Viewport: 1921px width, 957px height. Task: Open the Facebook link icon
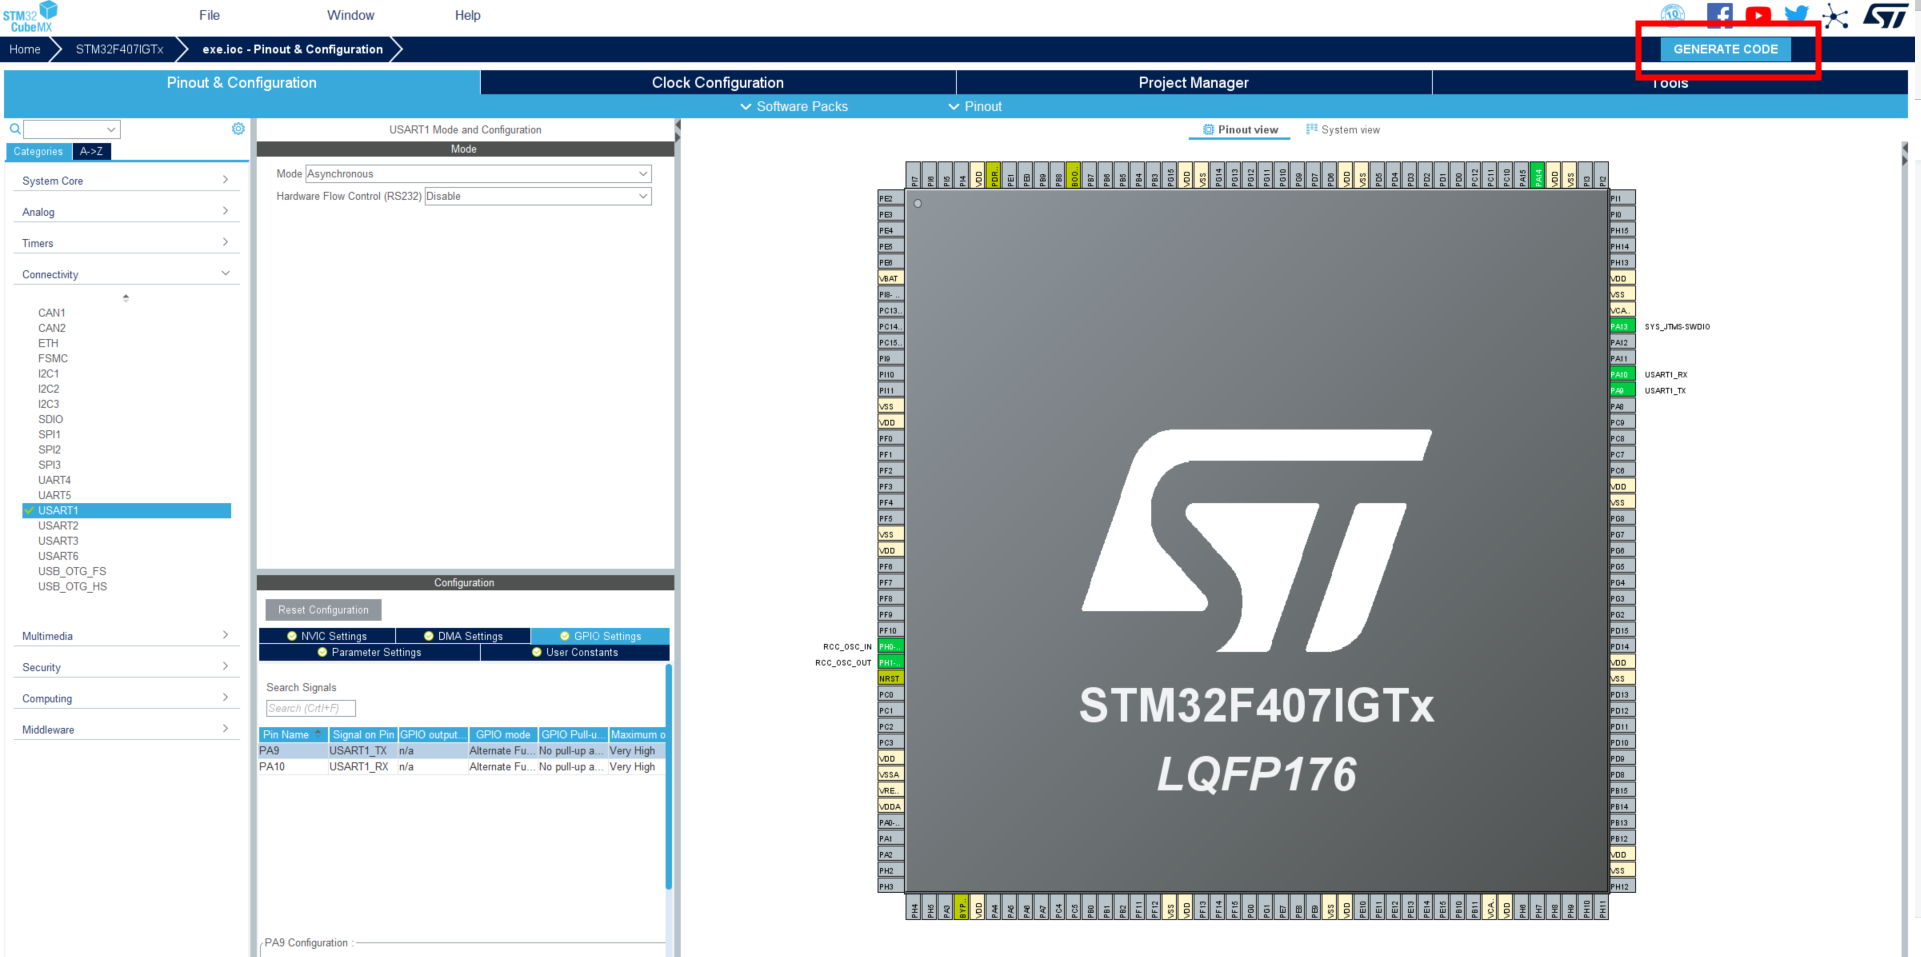(x=1719, y=15)
